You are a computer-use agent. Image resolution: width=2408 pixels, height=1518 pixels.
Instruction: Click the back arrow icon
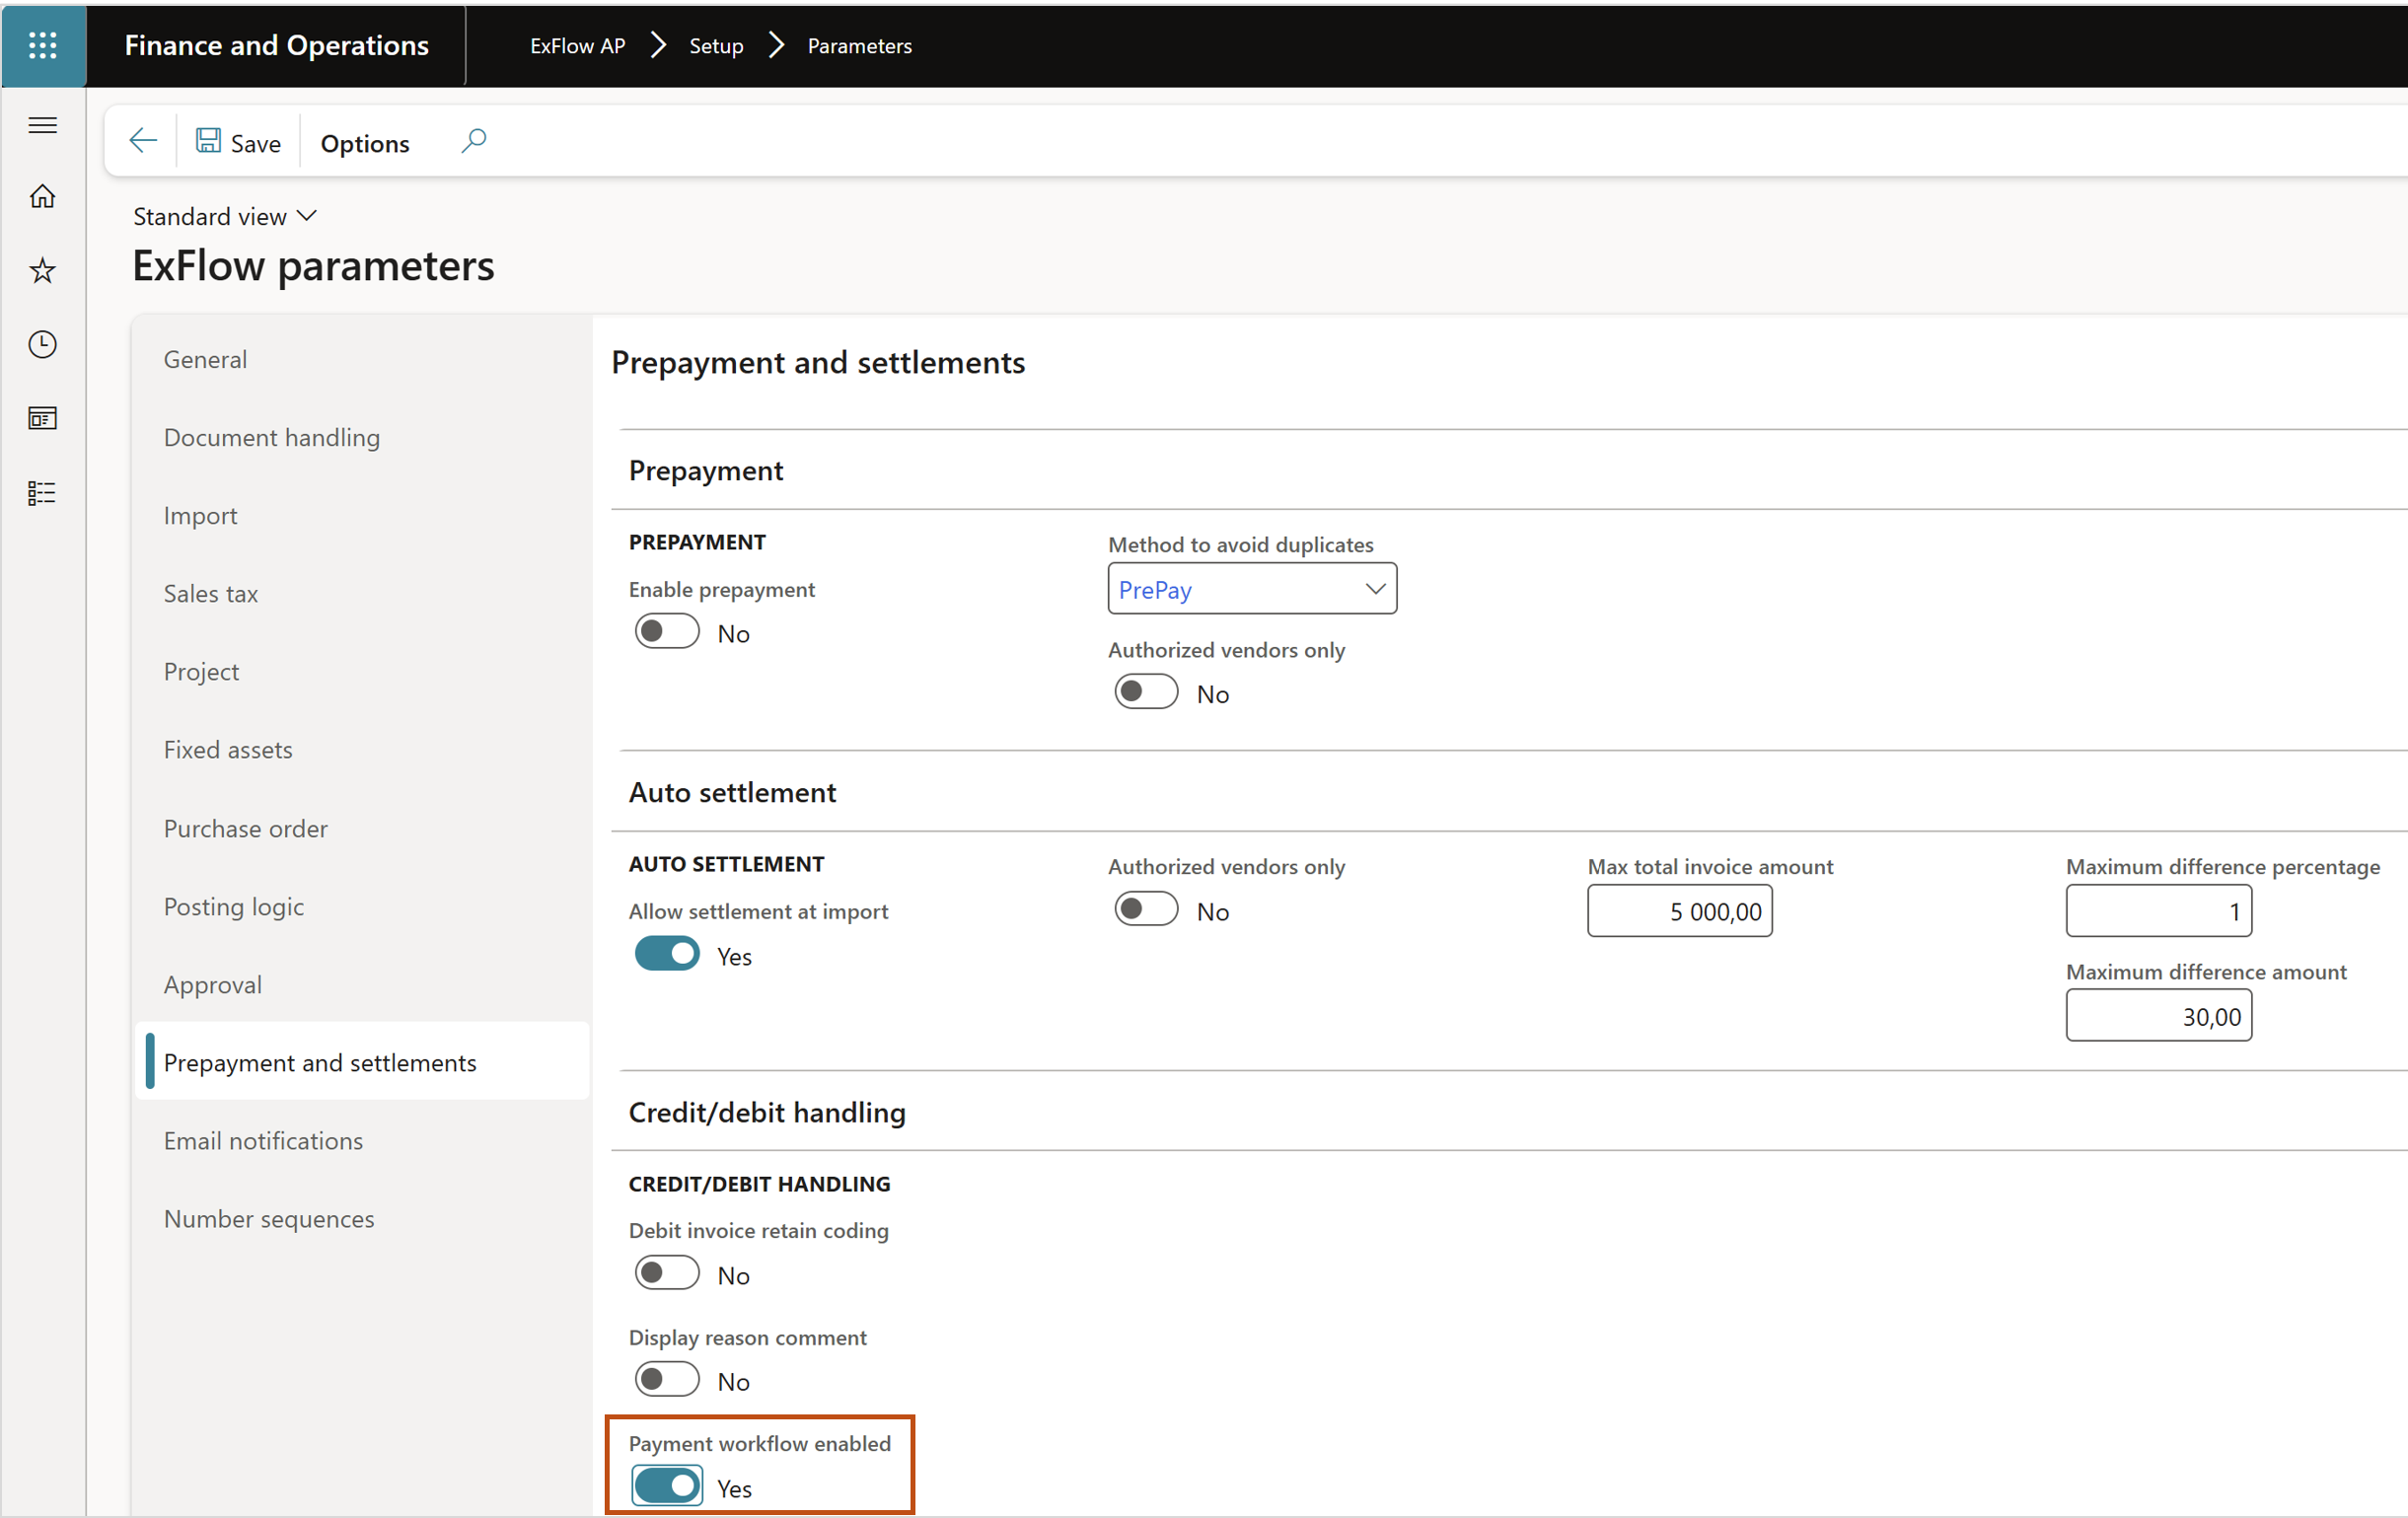pyautogui.click(x=143, y=141)
